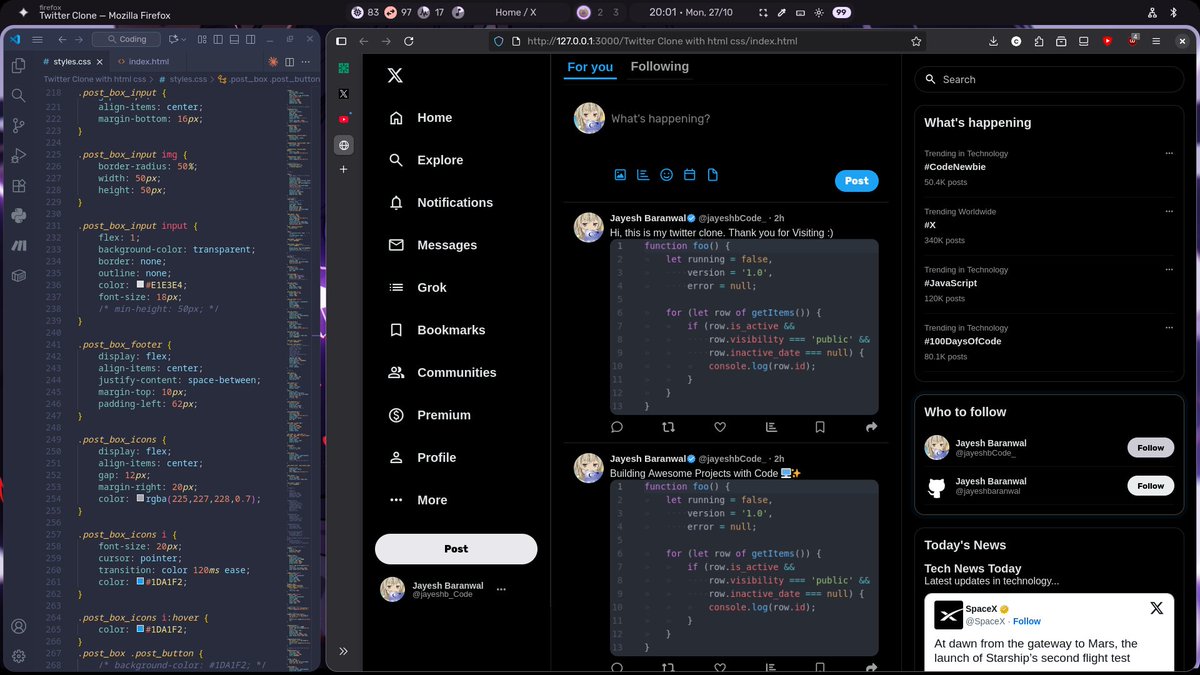Viewport: 1200px width, 675px height.
Task: Select the For you tab
Action: tap(590, 67)
